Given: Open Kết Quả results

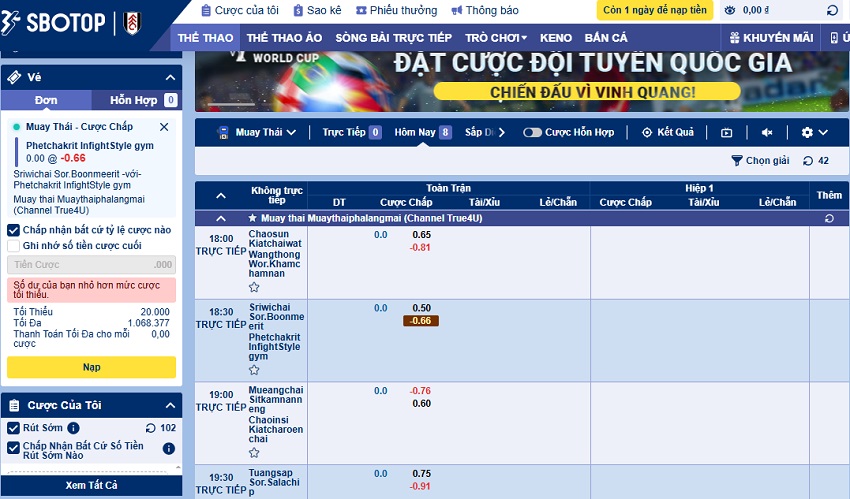Looking at the screenshot, I should [668, 132].
